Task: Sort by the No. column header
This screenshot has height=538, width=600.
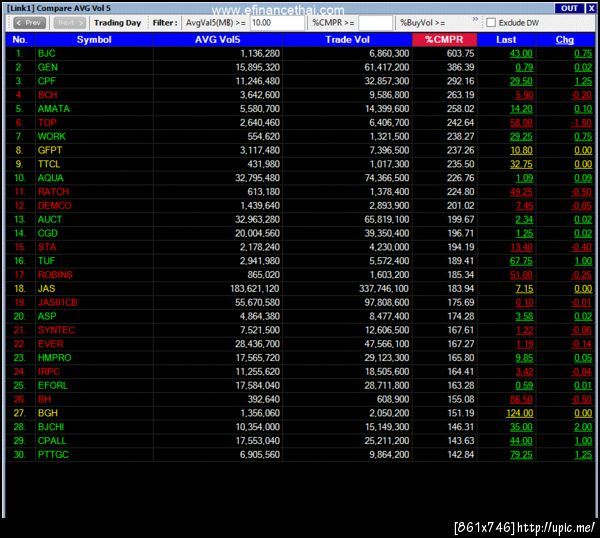Action: point(20,40)
